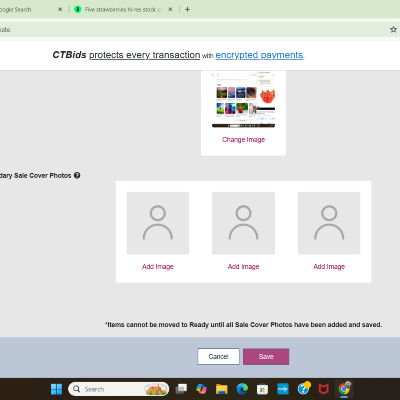Image resolution: width=400 pixels, height=400 pixels.
Task: Open File Explorer from the taskbar
Action: pos(221,389)
